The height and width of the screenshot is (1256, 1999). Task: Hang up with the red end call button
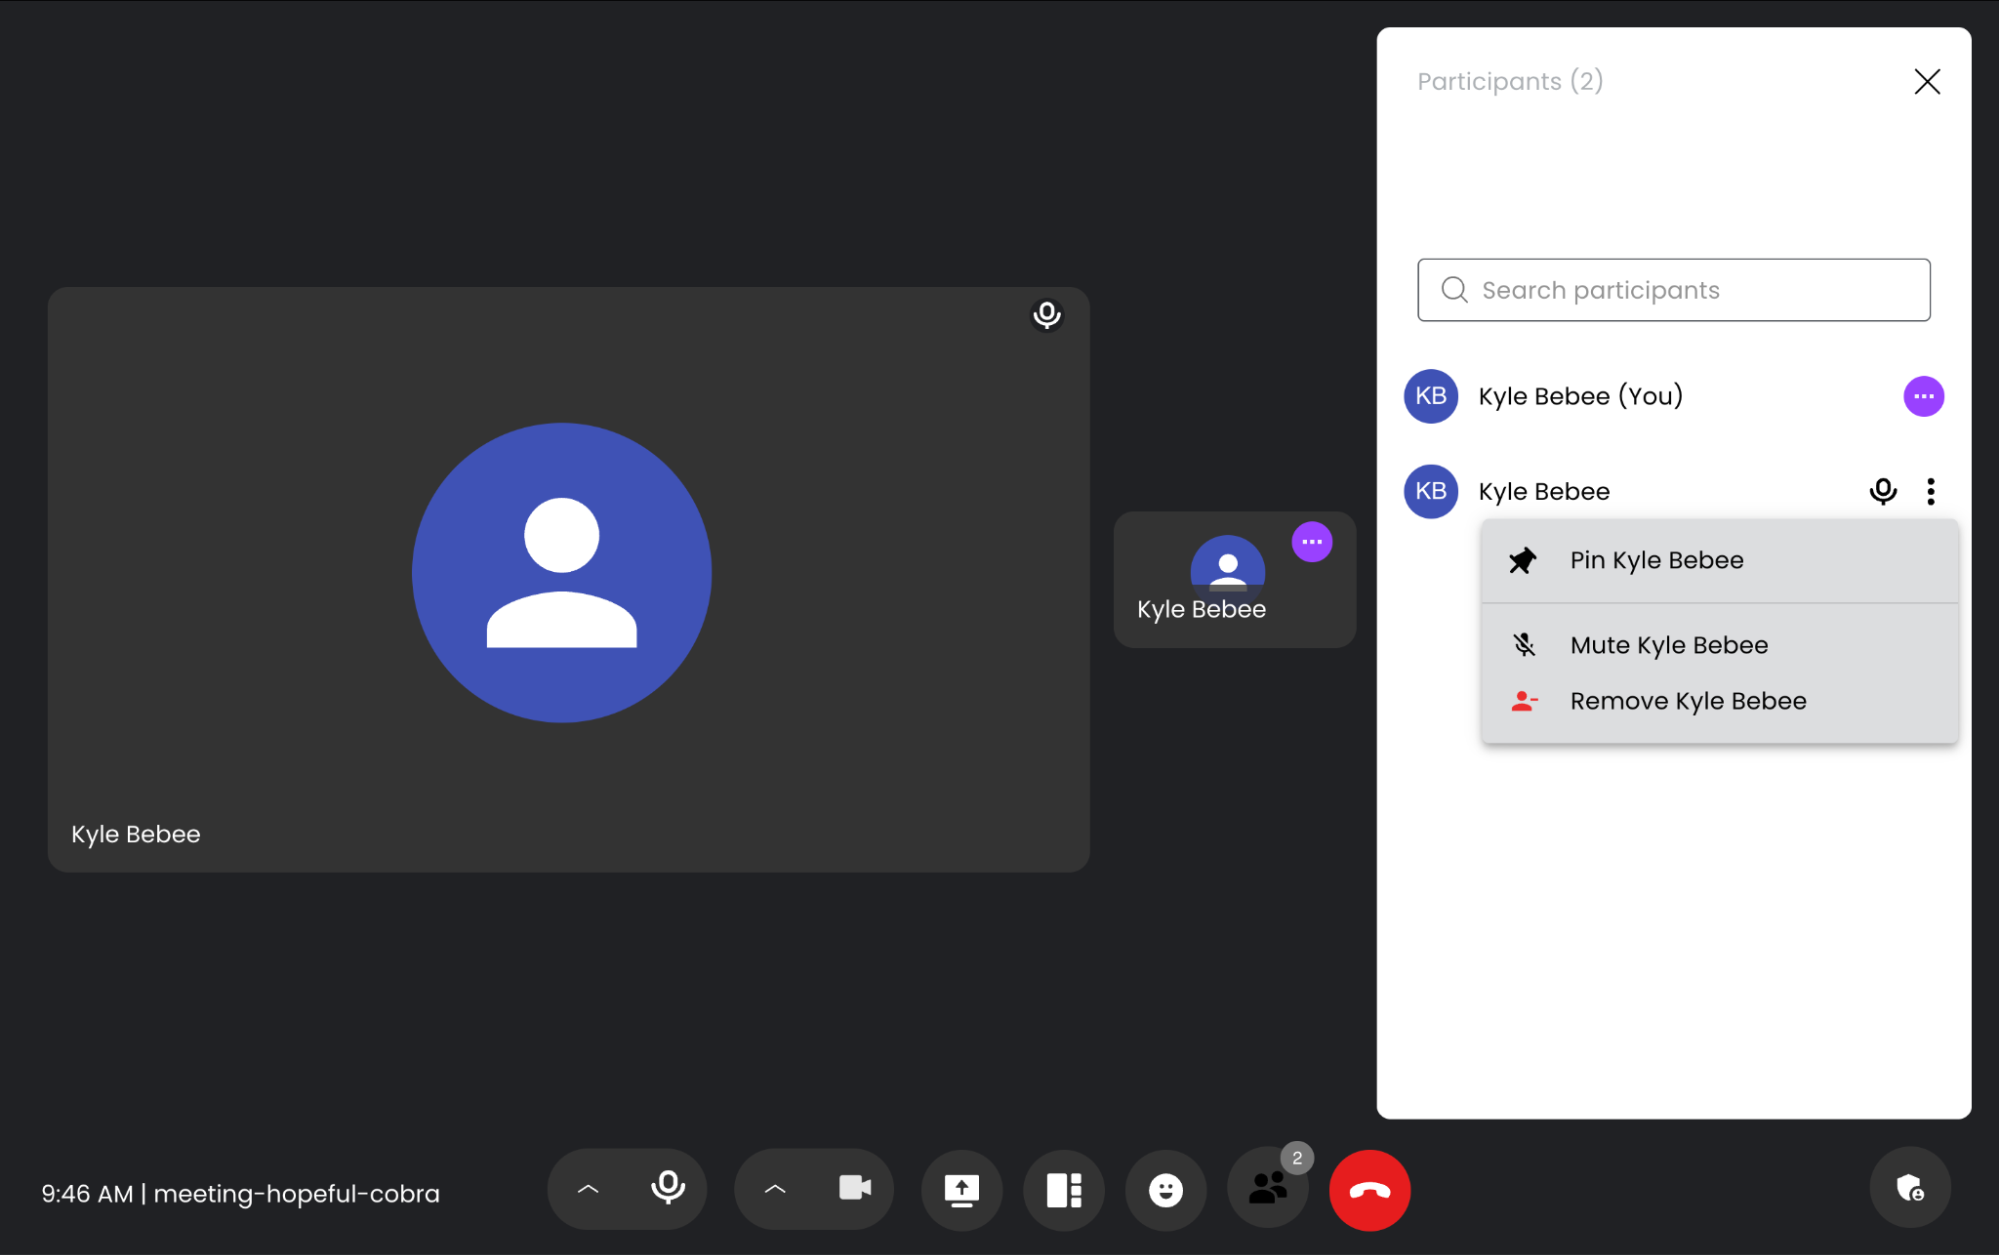pyautogui.click(x=1370, y=1190)
